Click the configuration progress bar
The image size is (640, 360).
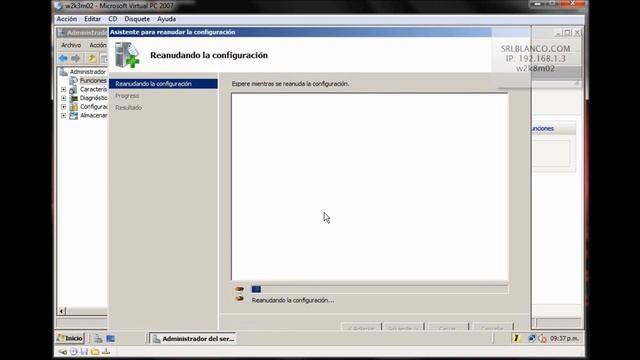point(380,289)
